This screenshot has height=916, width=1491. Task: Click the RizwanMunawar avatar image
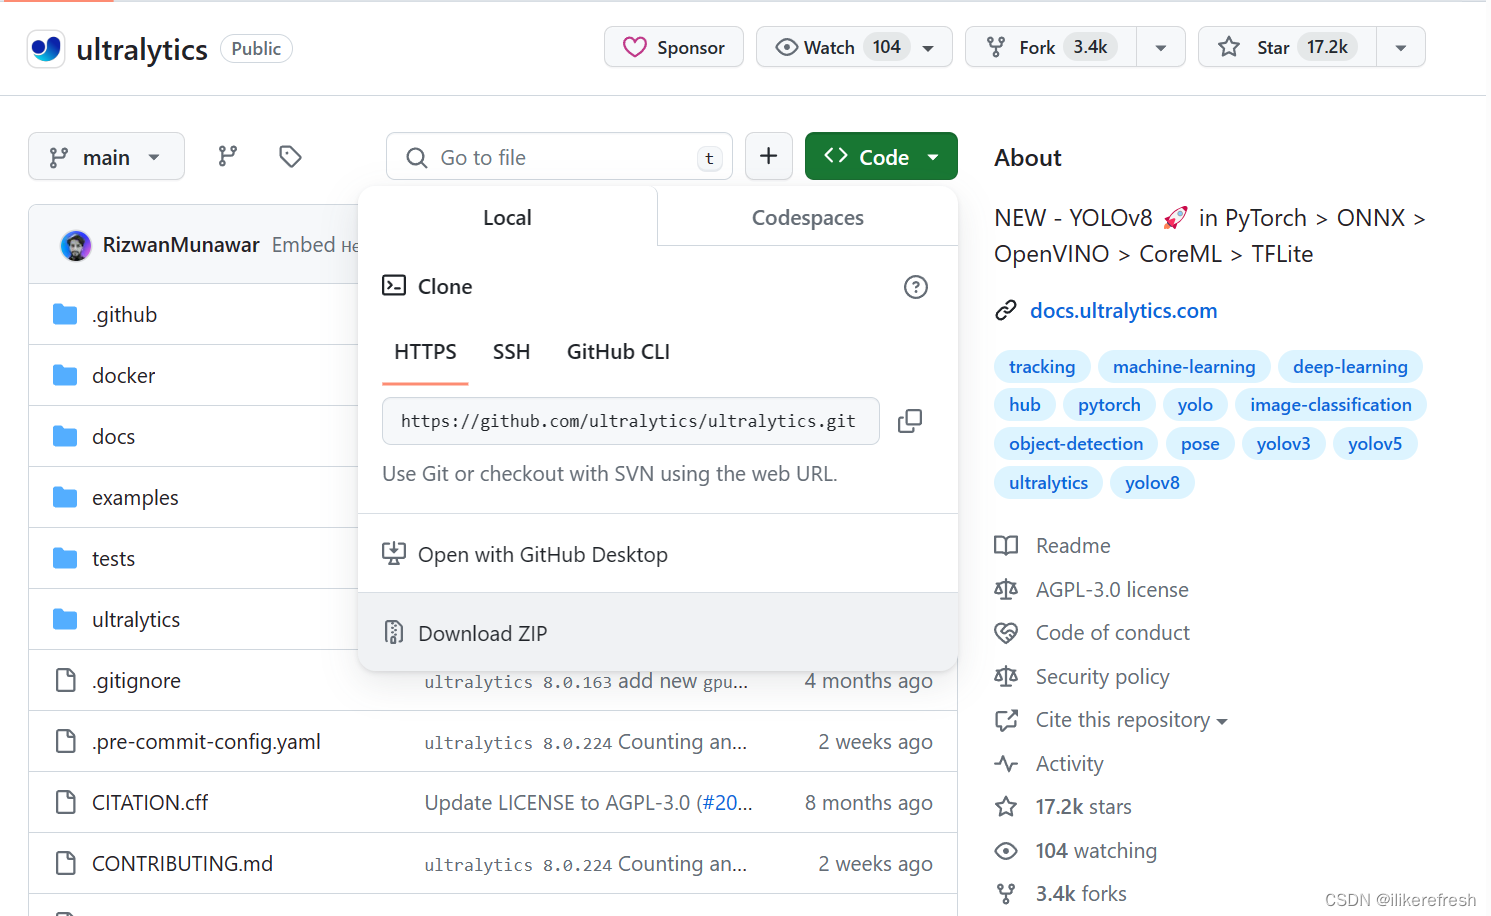point(76,245)
